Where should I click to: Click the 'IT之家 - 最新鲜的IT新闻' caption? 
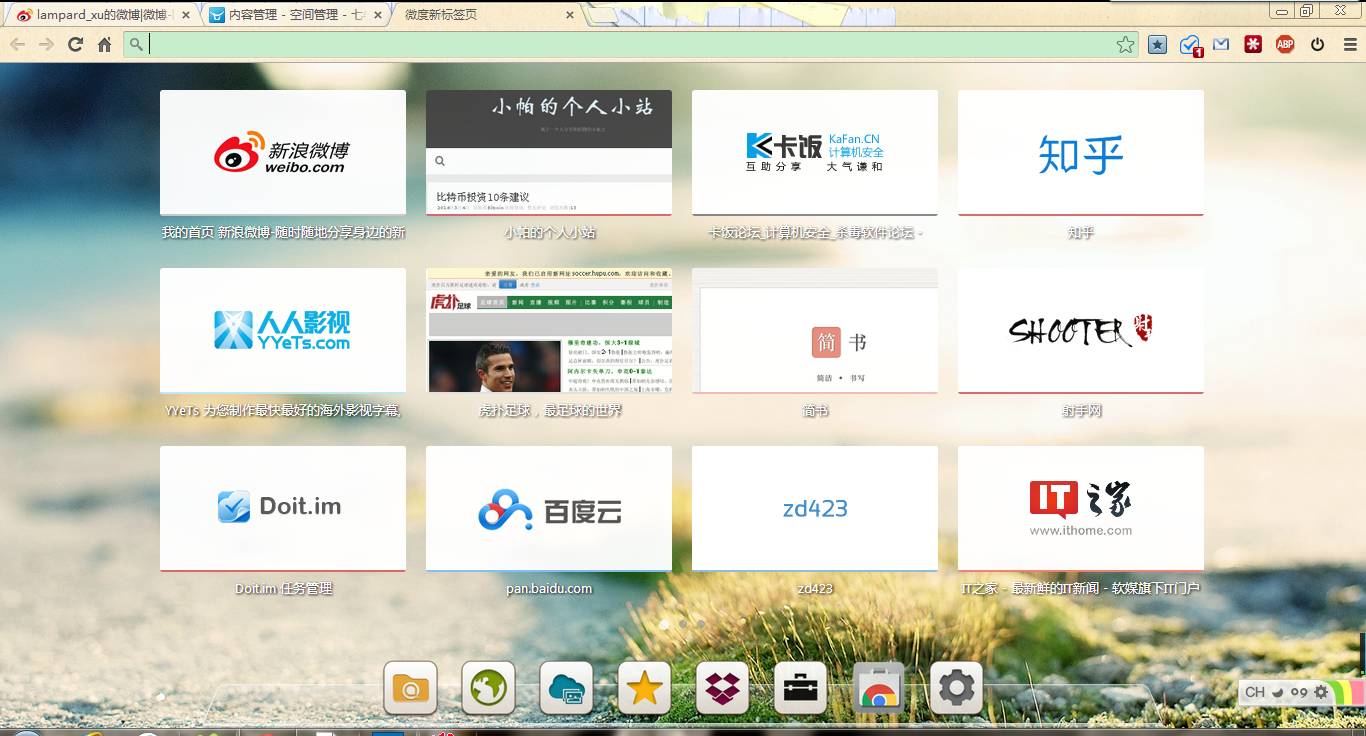(x=1081, y=588)
